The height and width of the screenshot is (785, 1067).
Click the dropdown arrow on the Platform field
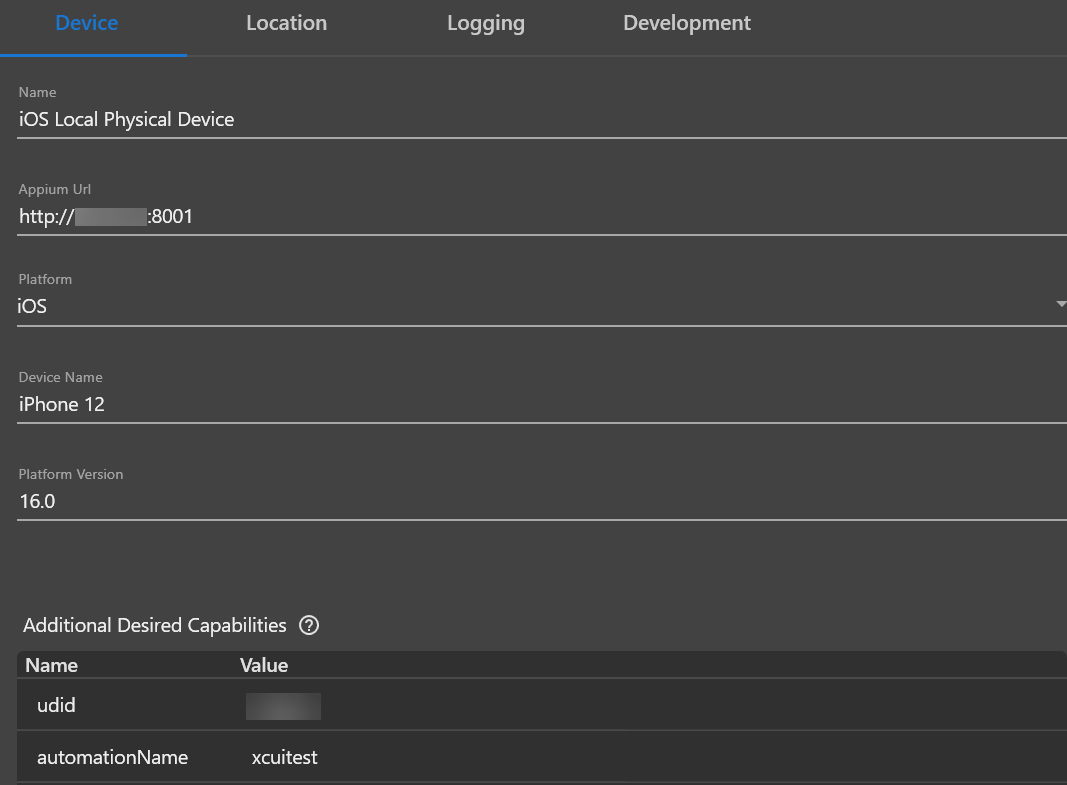point(1059,304)
